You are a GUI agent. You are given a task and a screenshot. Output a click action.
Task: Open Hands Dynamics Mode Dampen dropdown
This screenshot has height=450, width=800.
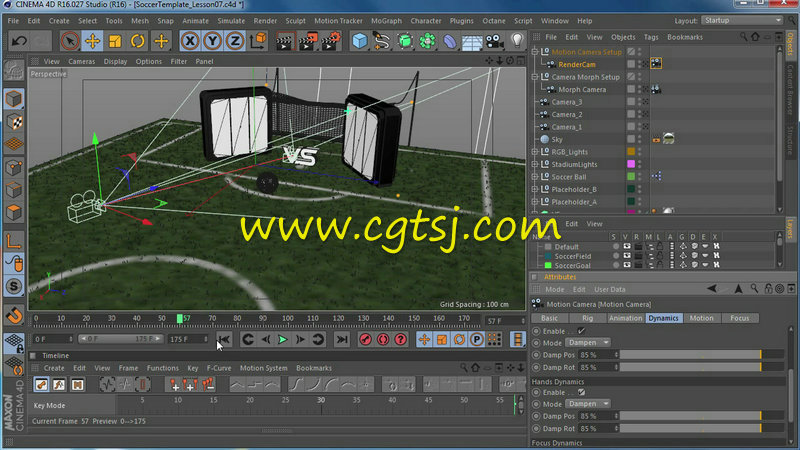pos(588,404)
